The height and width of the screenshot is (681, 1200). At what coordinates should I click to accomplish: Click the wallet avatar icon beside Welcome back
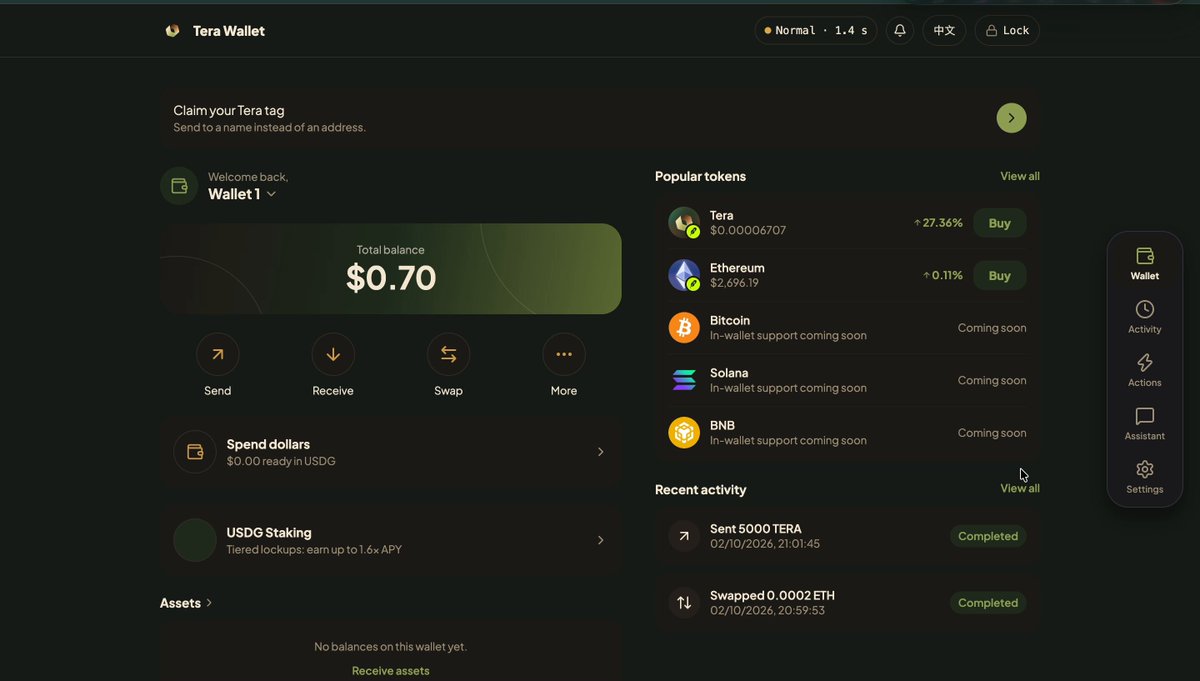pos(180,186)
